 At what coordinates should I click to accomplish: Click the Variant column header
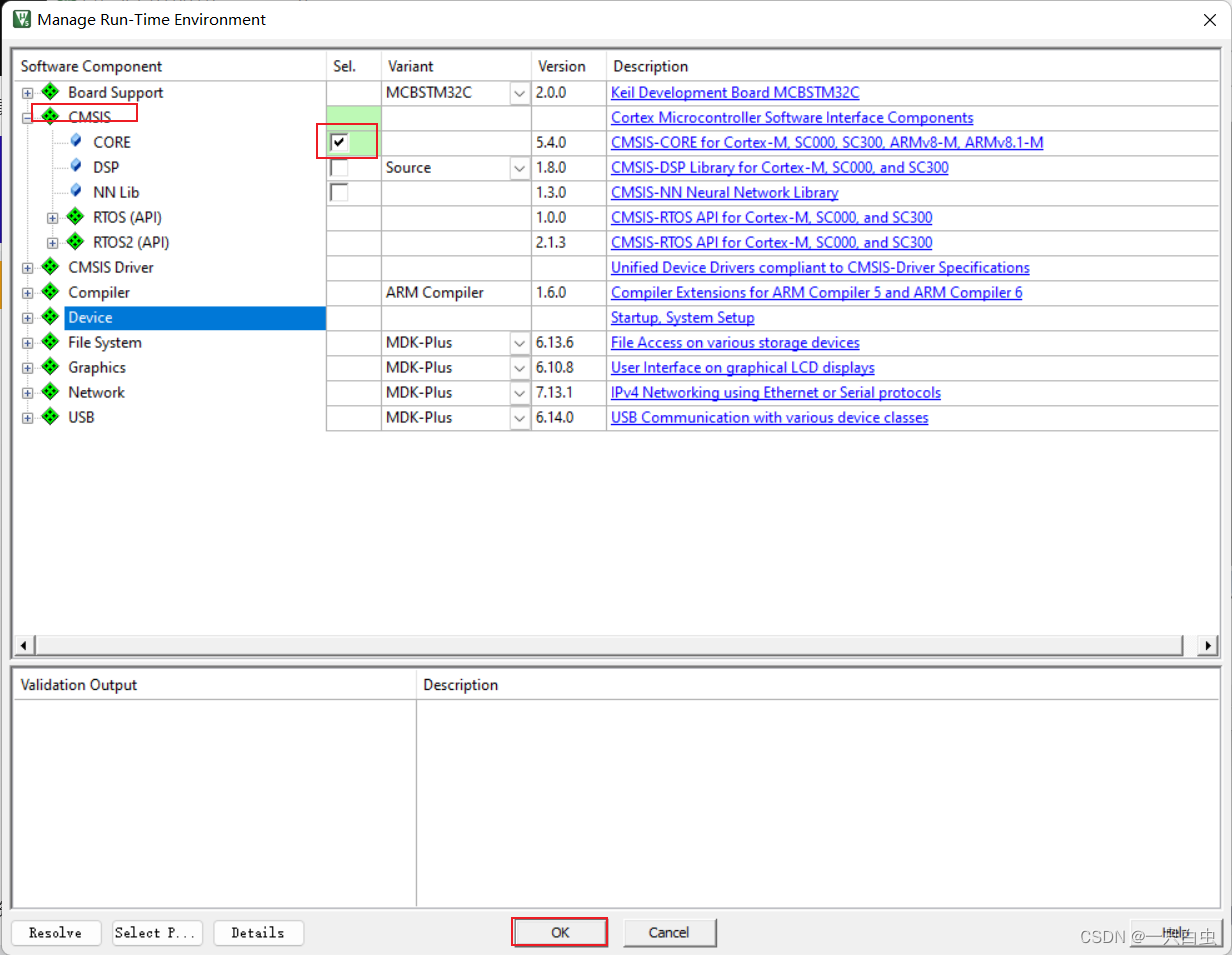click(456, 66)
